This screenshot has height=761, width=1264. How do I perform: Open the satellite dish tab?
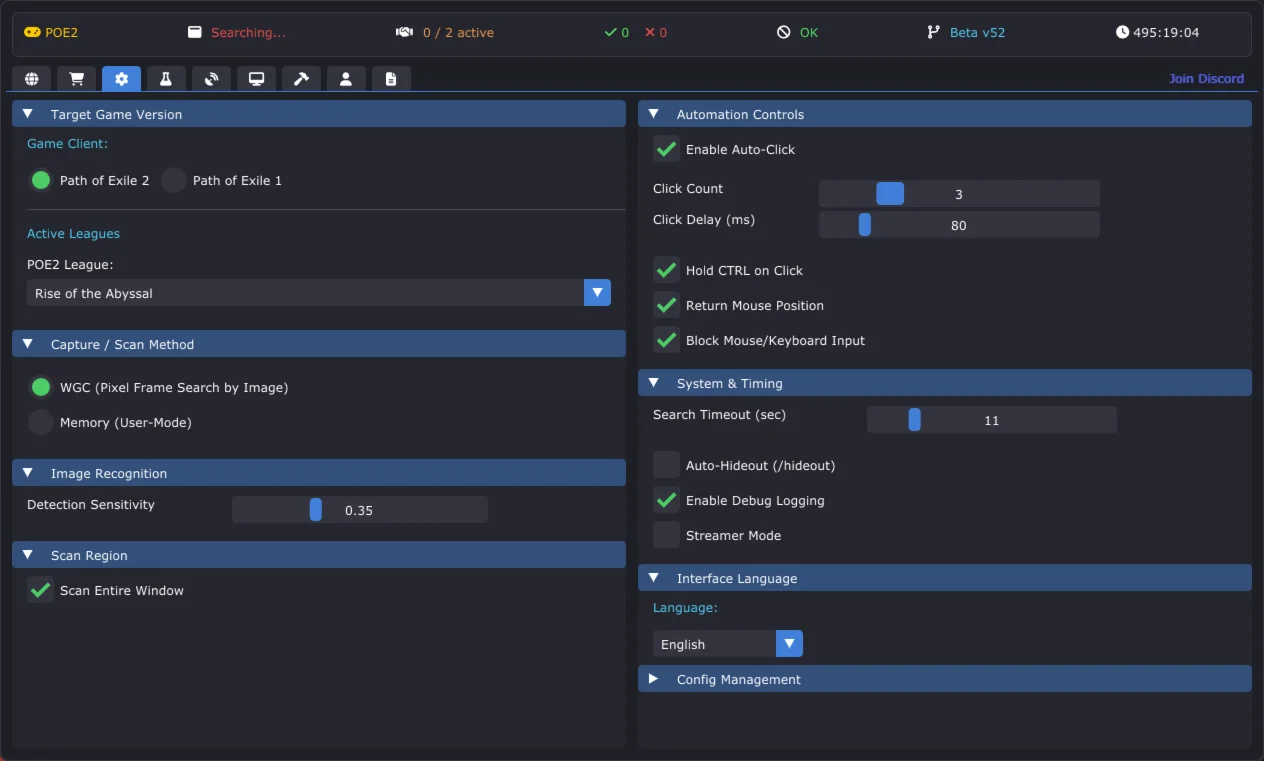[x=211, y=79]
